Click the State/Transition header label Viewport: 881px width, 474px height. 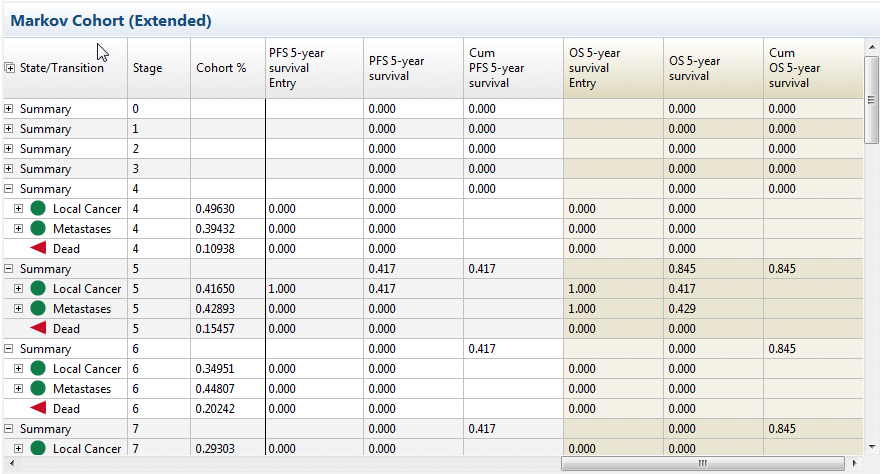click(62, 68)
